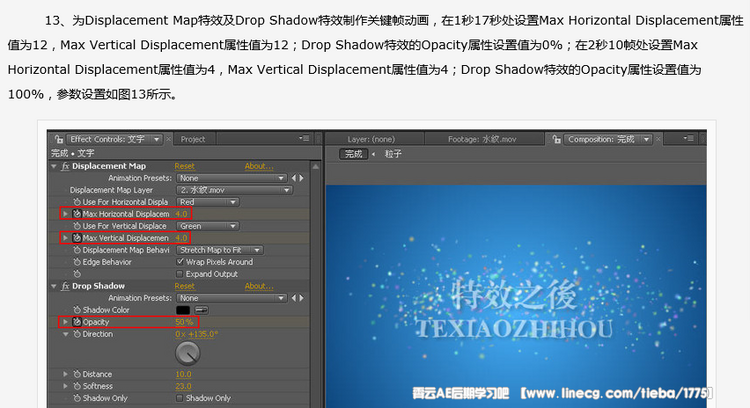750x408 pixels.
Task: Open the Displacement Map Layer dropdown
Action: (x=234, y=190)
